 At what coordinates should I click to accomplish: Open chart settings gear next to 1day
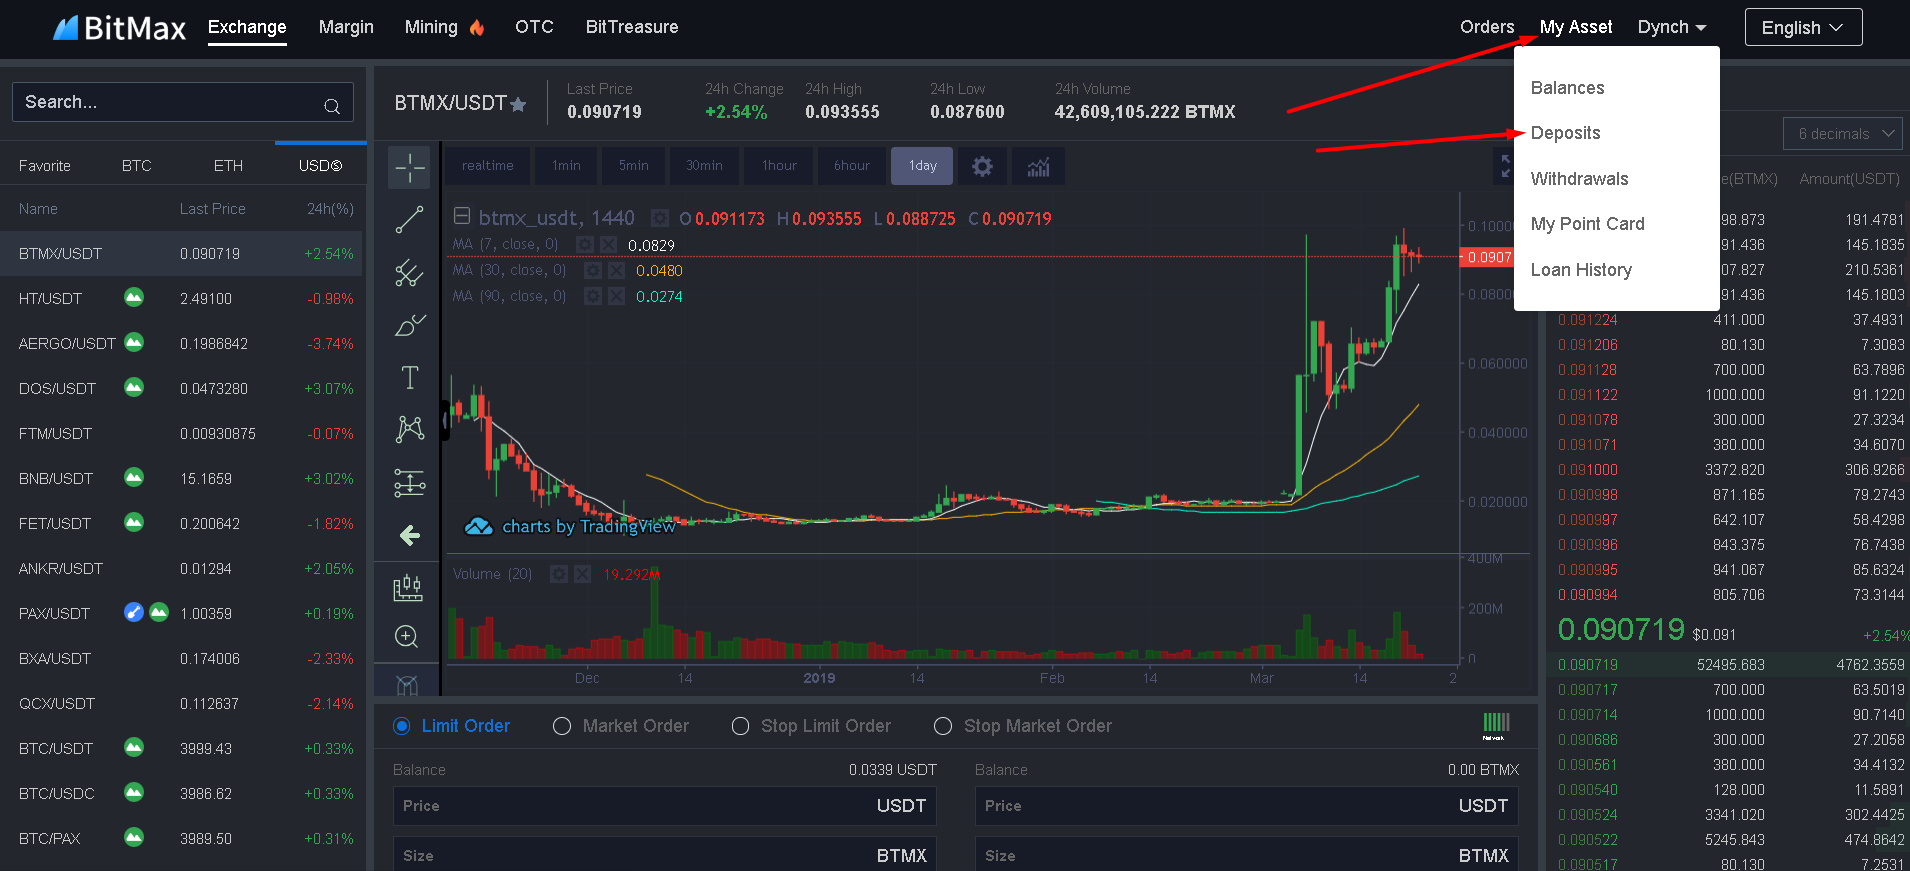coord(982,166)
